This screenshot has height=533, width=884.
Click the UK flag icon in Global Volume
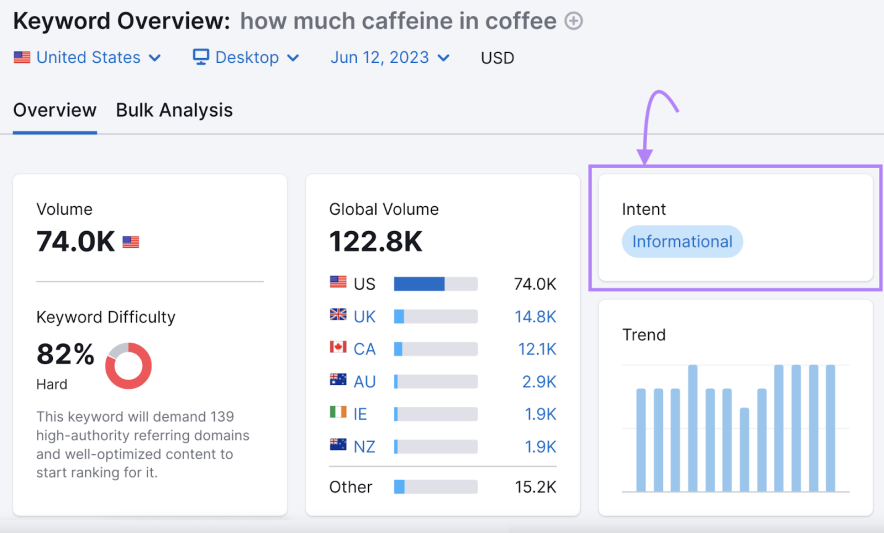[338, 316]
